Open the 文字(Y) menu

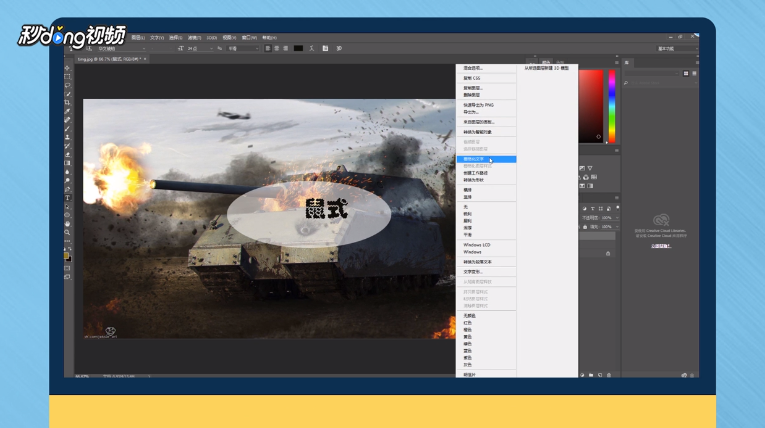click(157, 38)
